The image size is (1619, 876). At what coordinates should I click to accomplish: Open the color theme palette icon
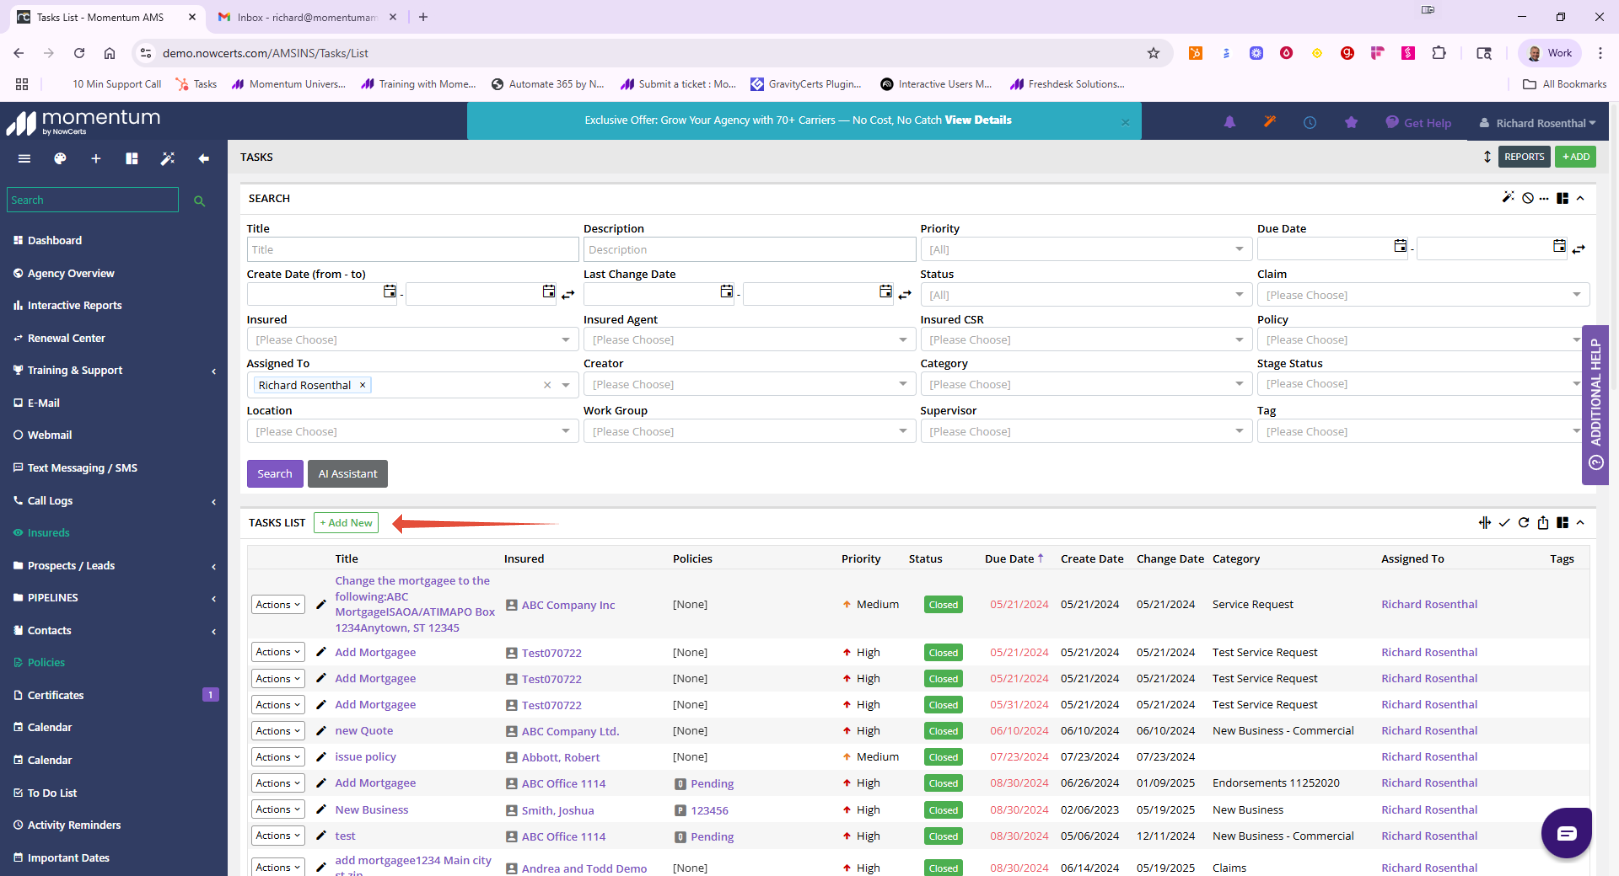point(60,158)
